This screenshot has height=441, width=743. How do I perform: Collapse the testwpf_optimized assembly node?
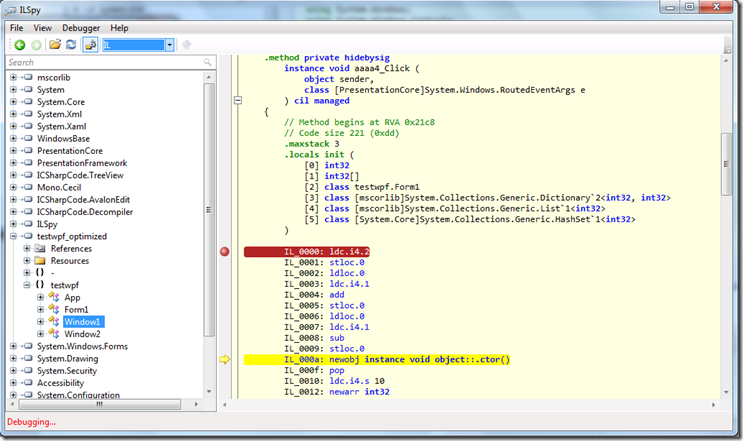[14, 236]
